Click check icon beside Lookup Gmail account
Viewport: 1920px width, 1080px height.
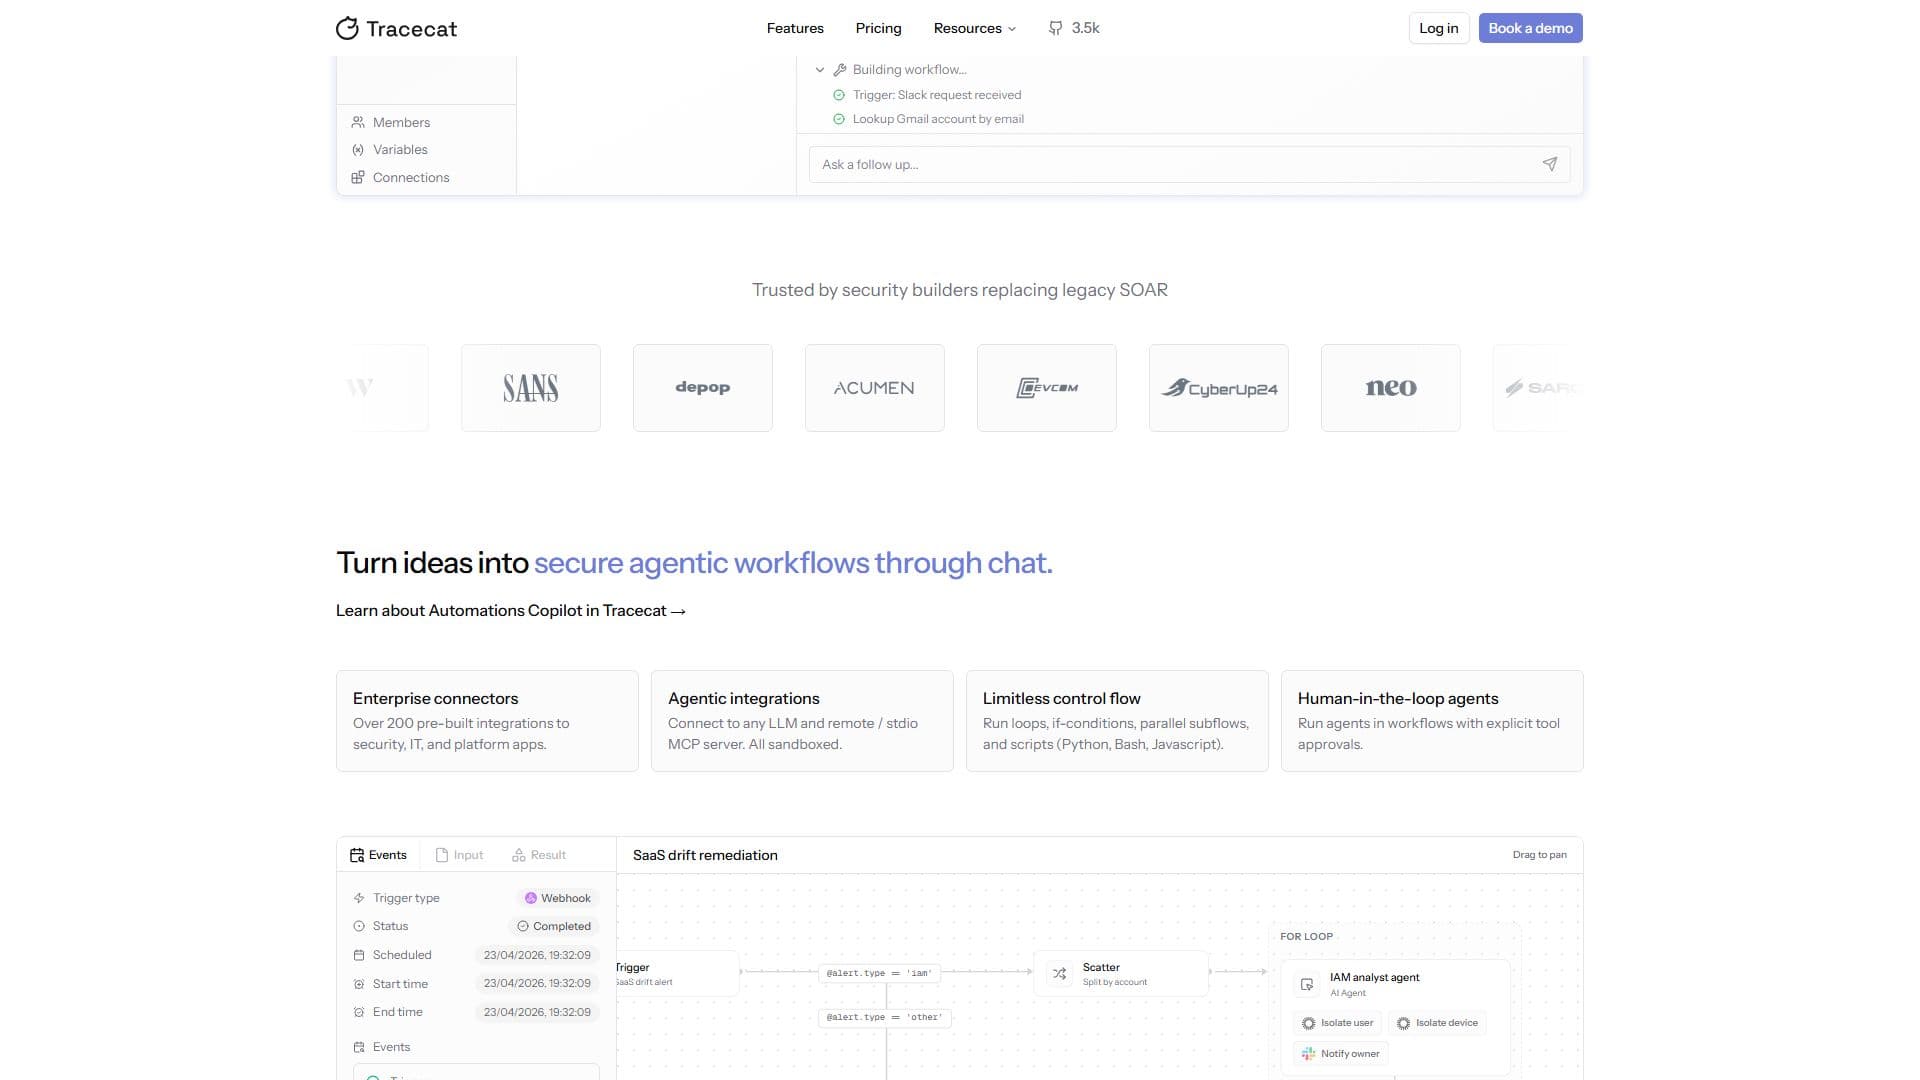pyautogui.click(x=839, y=119)
